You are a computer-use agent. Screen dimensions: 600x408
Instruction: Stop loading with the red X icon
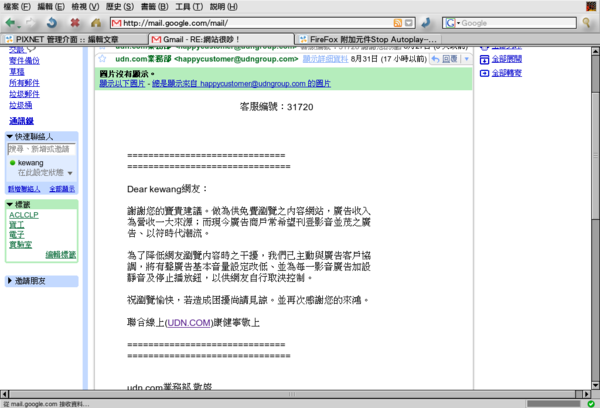click(x=75, y=23)
